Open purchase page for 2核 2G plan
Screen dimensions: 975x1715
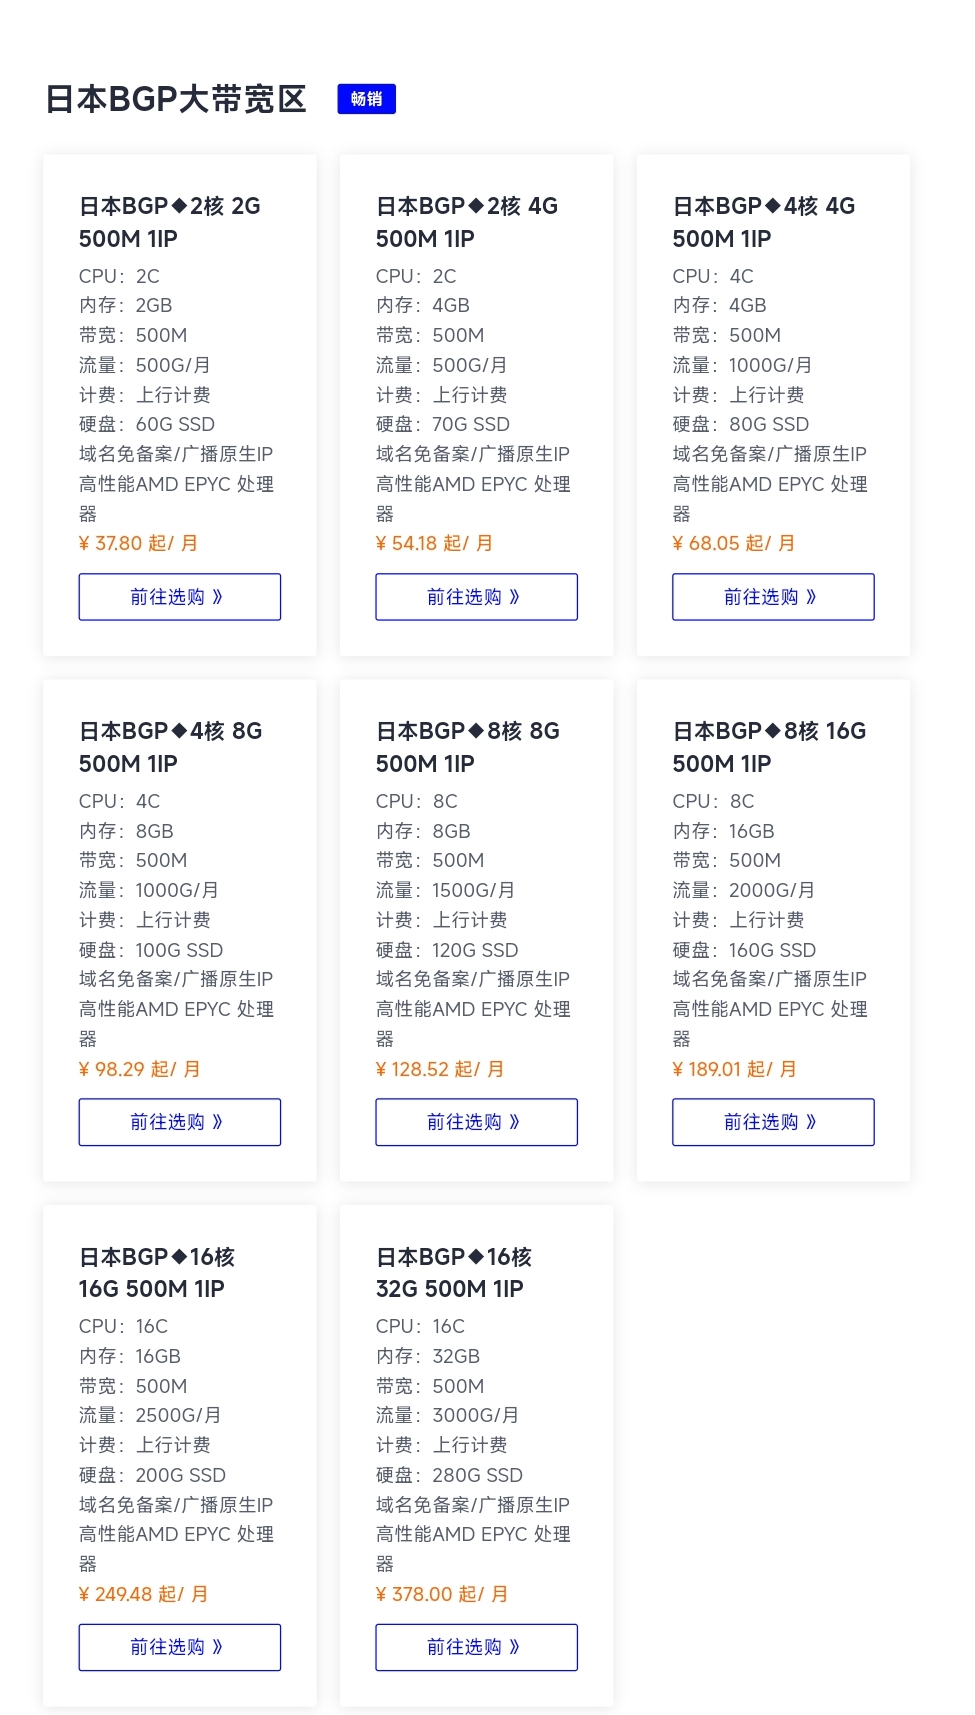[x=180, y=597]
